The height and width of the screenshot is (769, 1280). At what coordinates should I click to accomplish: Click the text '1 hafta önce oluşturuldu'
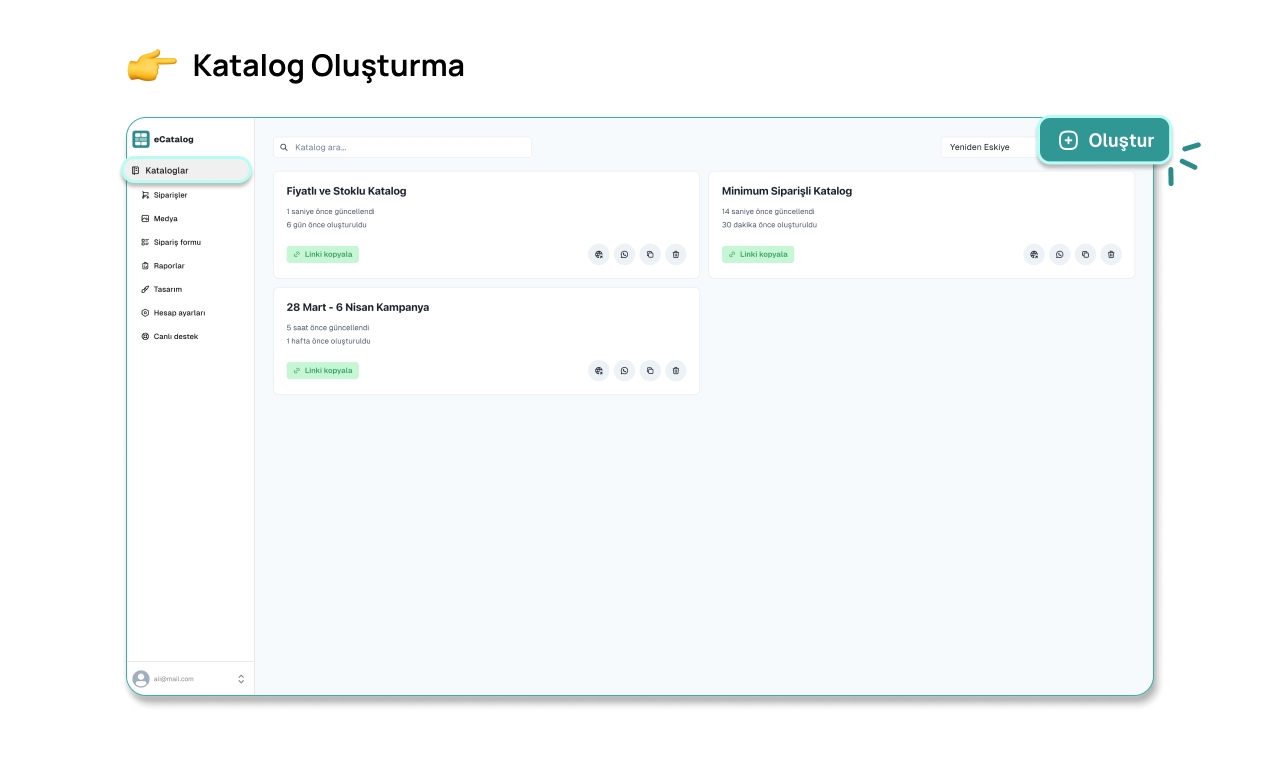[x=329, y=341]
